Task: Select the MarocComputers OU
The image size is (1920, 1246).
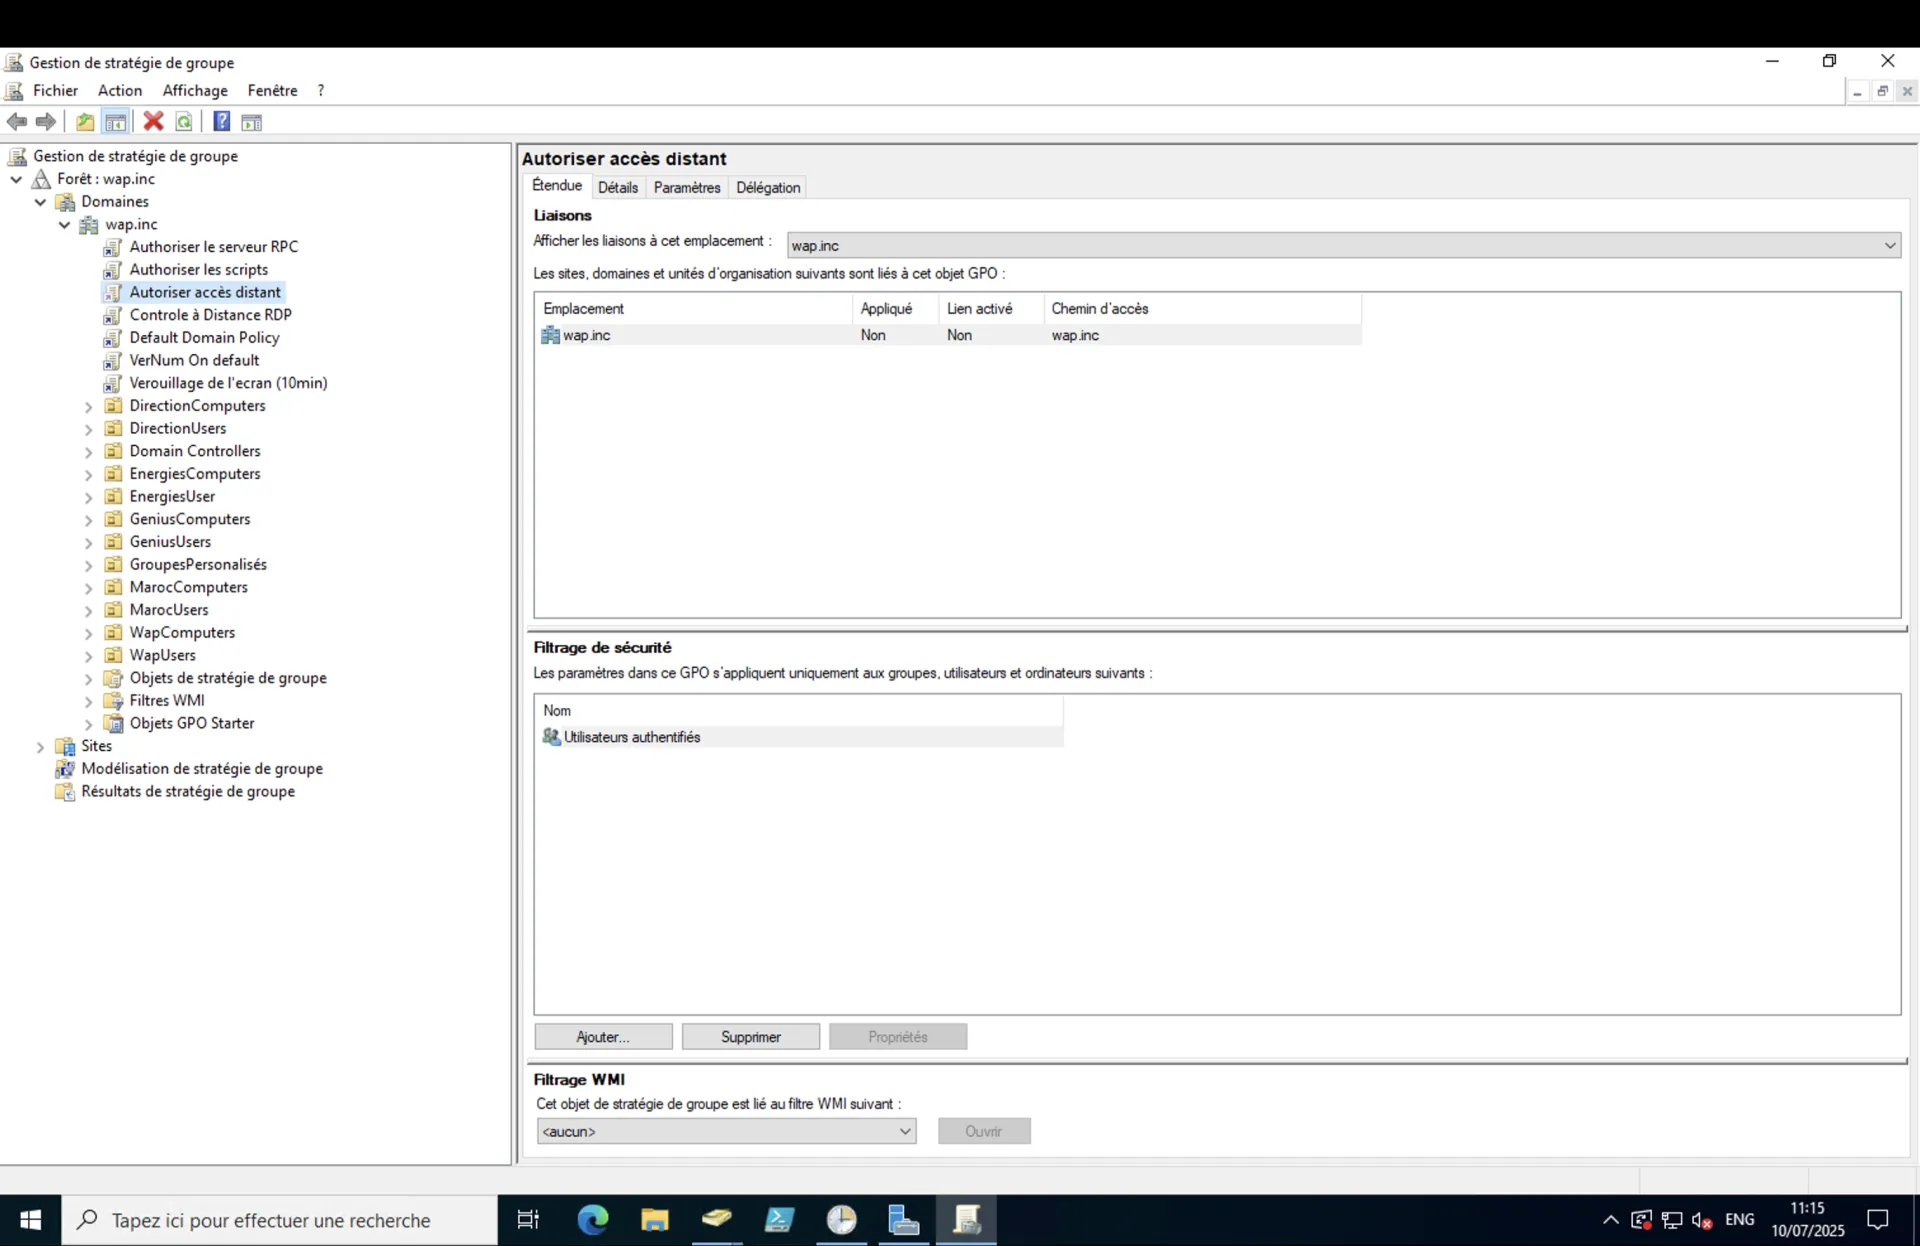Action: point(188,587)
